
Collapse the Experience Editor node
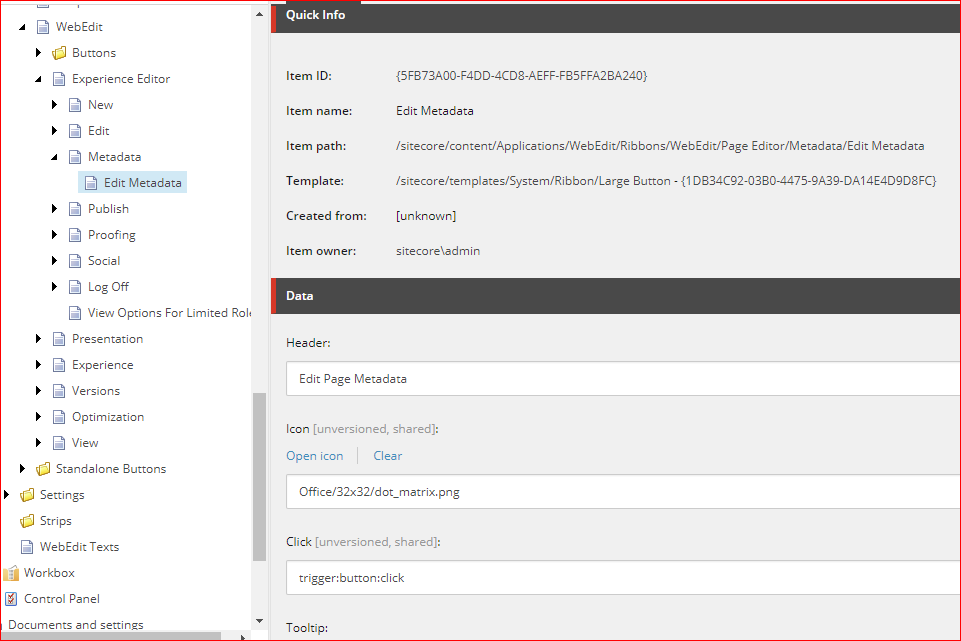point(39,79)
